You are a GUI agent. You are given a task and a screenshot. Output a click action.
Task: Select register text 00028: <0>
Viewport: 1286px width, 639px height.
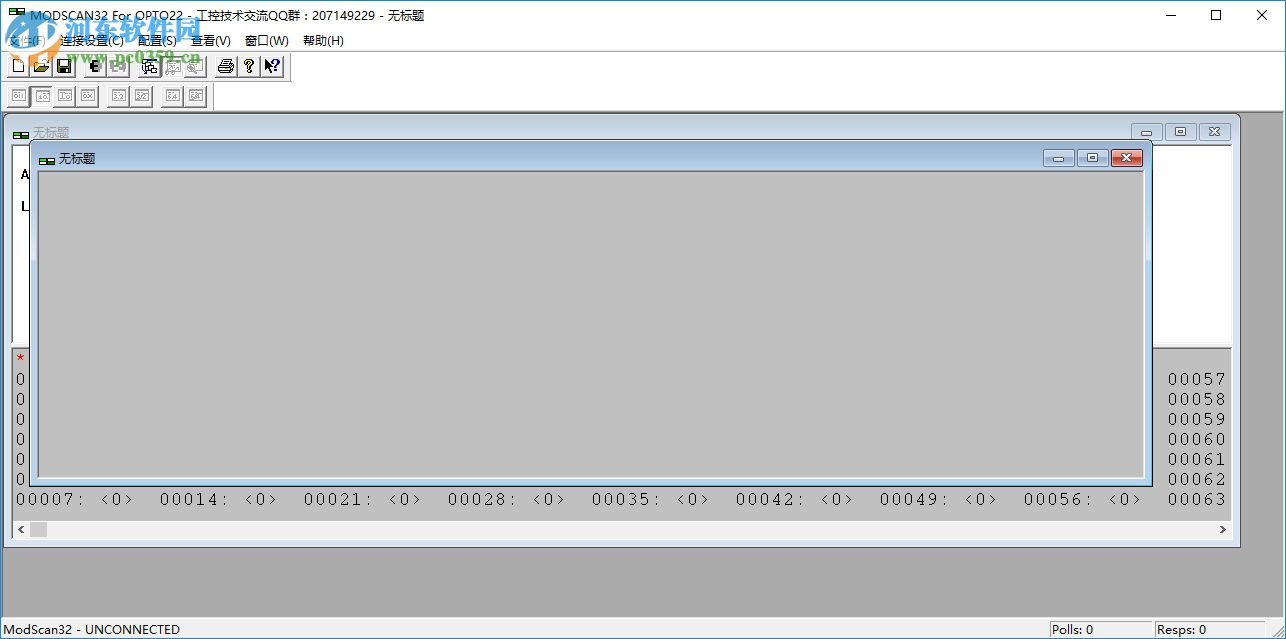tap(506, 499)
